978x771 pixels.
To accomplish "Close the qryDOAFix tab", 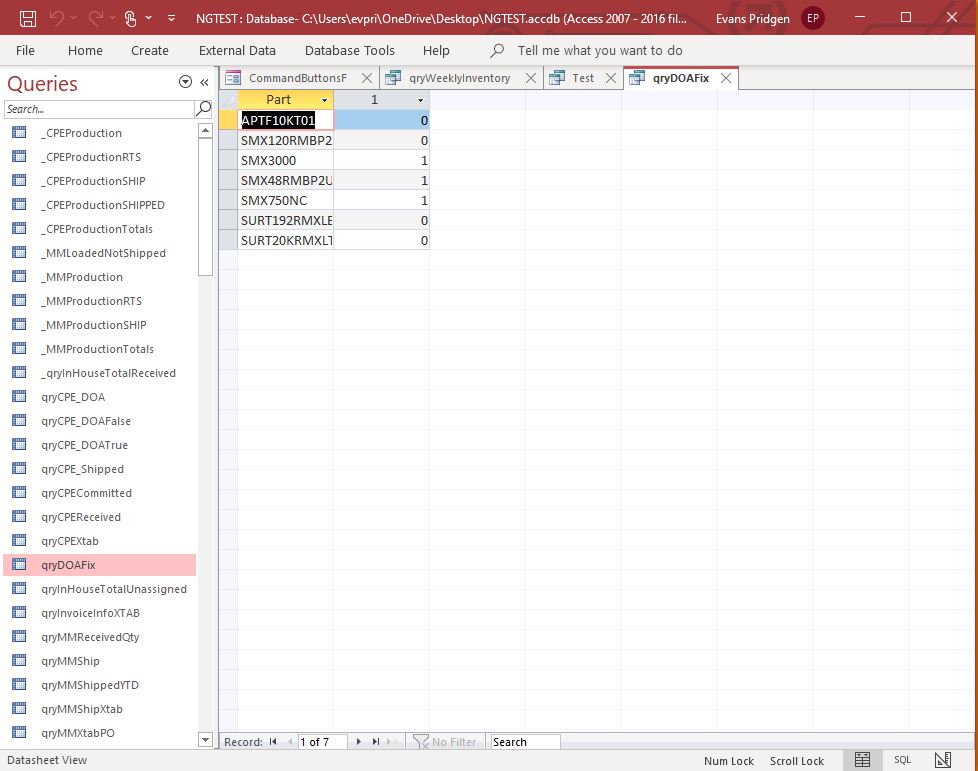I will (726, 78).
